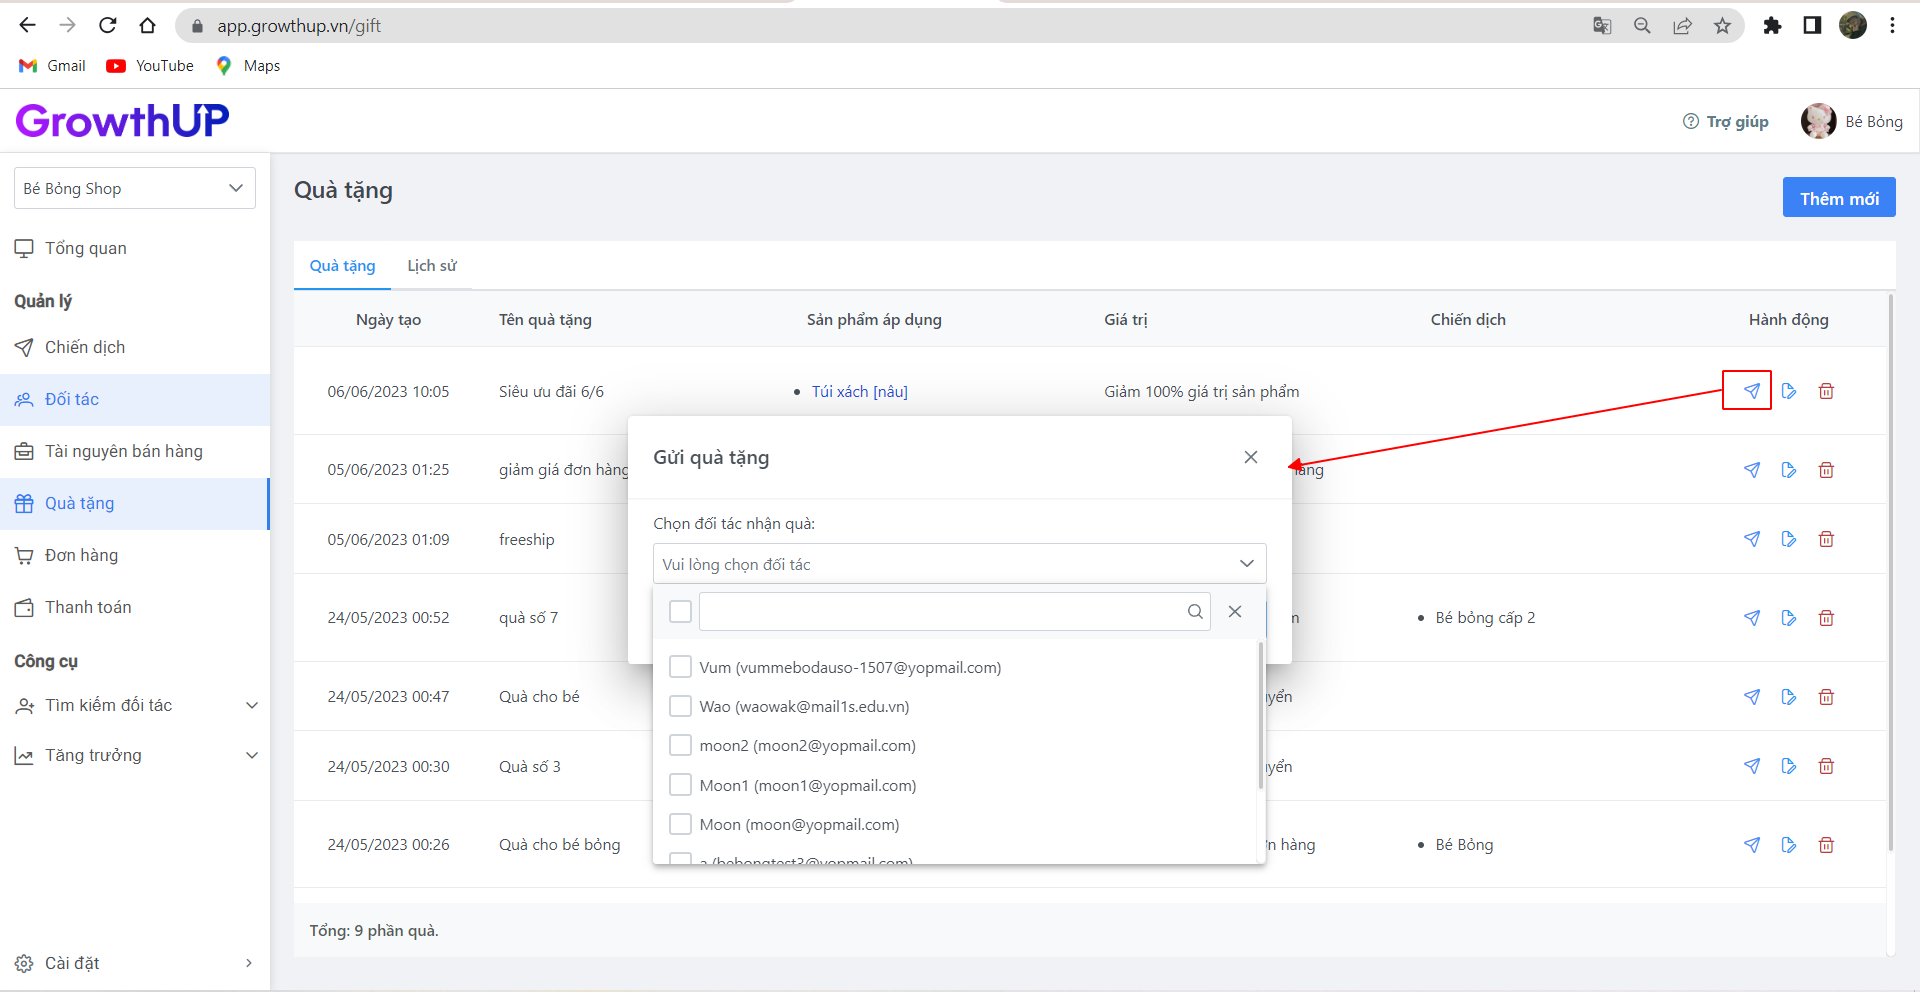1920x992 pixels.
Task: Click edit icon for freeship gift row
Action: (x=1788, y=539)
